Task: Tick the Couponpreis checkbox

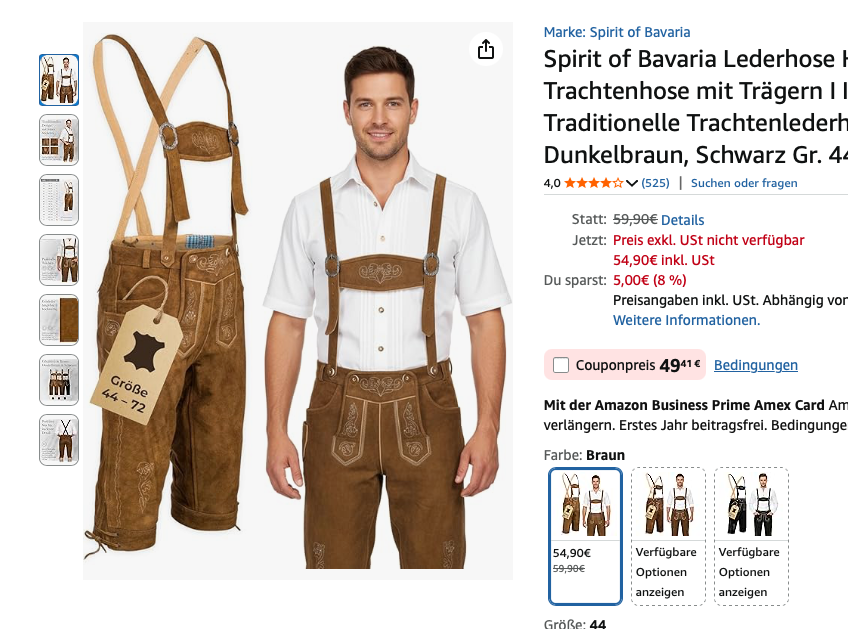Action: click(x=561, y=365)
